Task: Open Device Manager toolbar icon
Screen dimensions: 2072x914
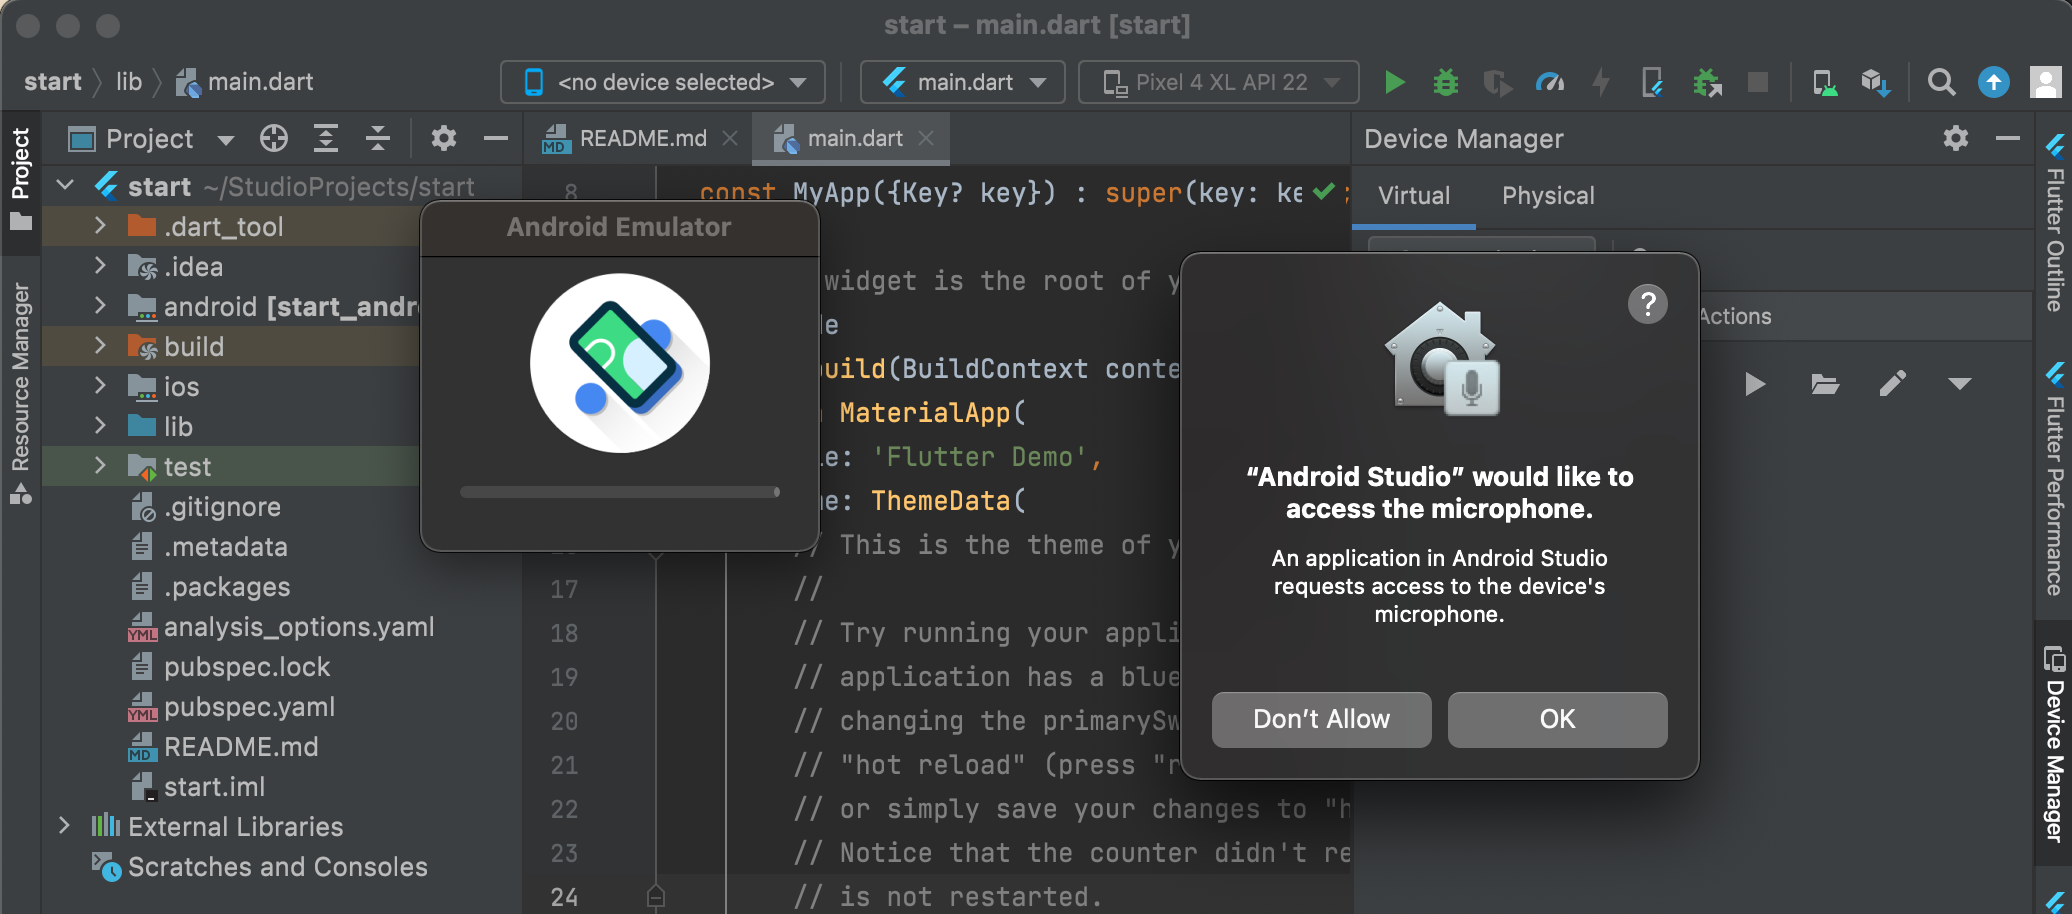Action: pyautogui.click(x=1825, y=82)
